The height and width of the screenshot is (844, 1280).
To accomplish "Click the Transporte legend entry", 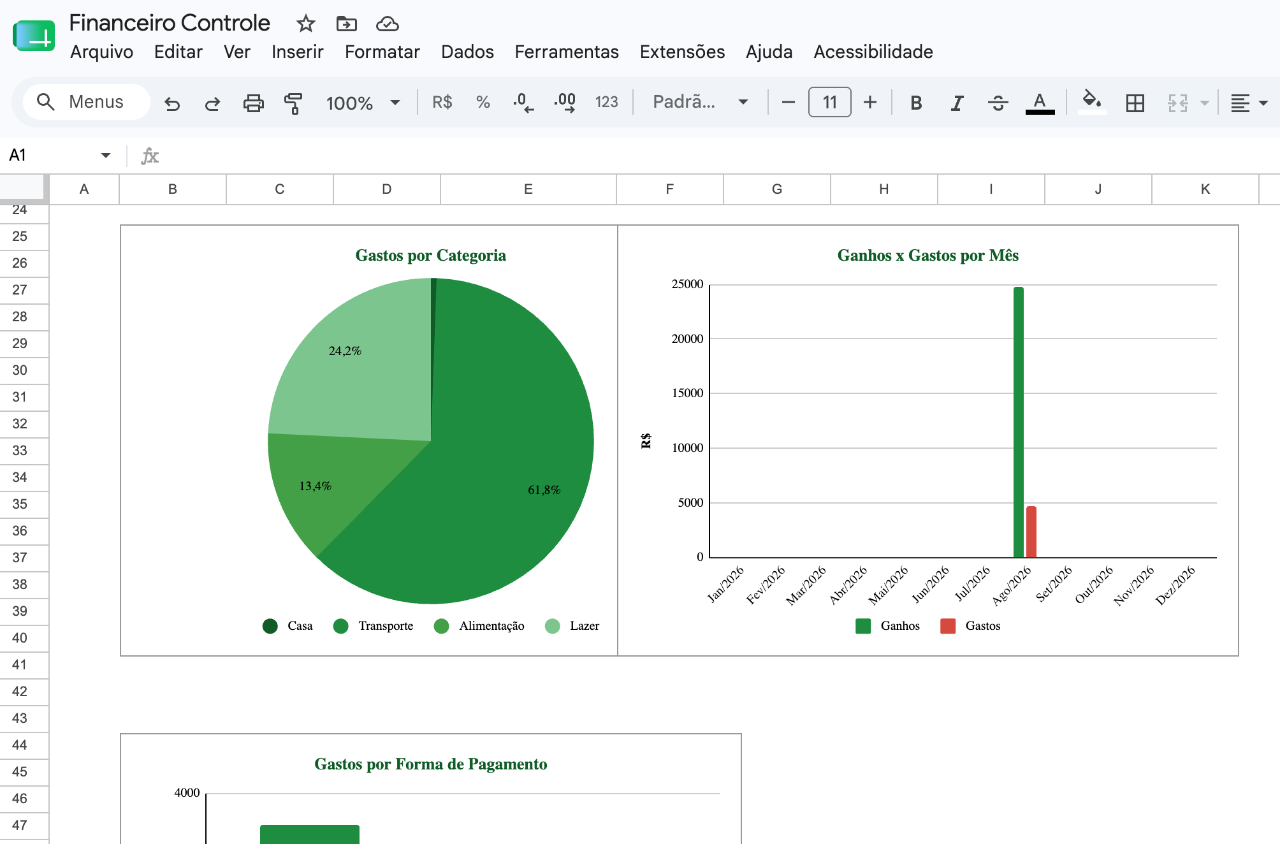I will [x=373, y=626].
